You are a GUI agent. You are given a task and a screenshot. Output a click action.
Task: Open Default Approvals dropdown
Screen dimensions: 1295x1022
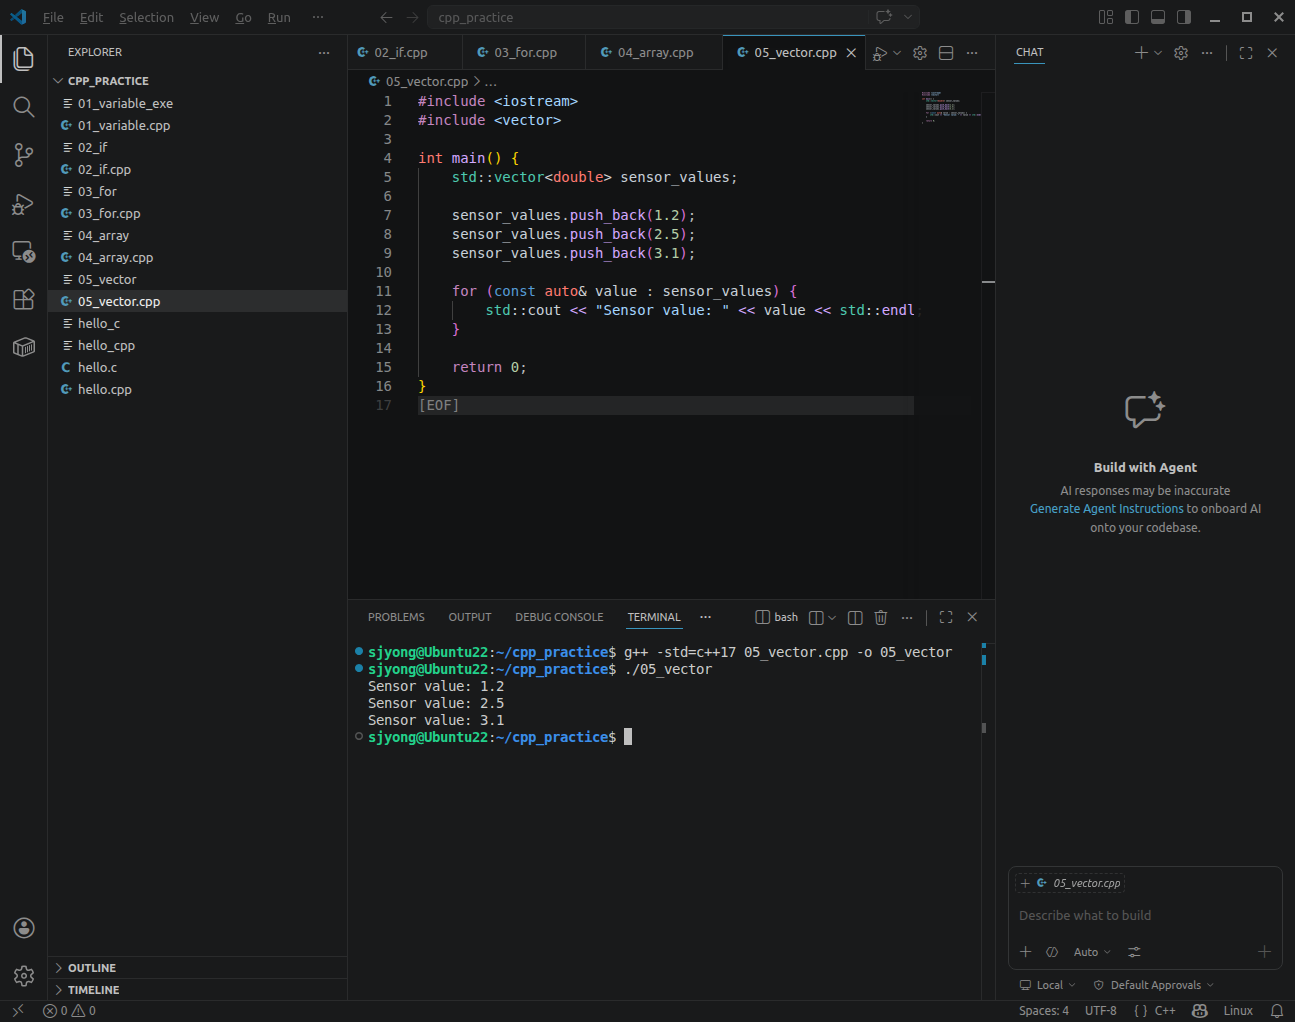1153,985
